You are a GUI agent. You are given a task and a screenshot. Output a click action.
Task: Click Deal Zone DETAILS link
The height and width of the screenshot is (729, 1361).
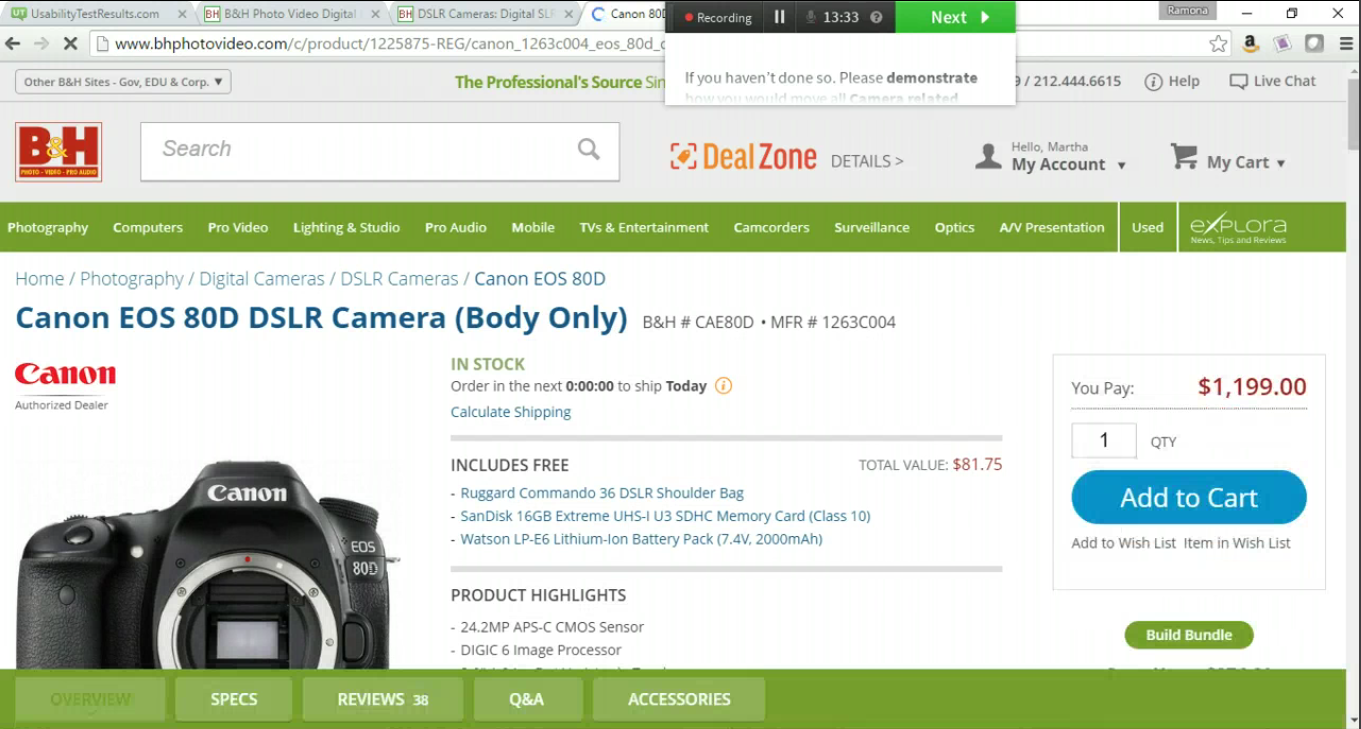[867, 161]
